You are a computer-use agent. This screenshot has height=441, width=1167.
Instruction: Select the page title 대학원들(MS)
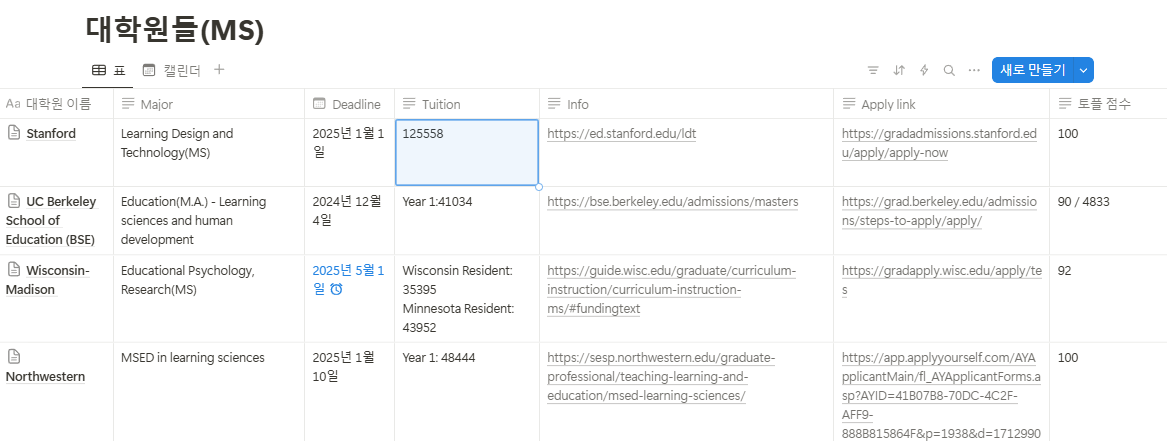(175, 30)
